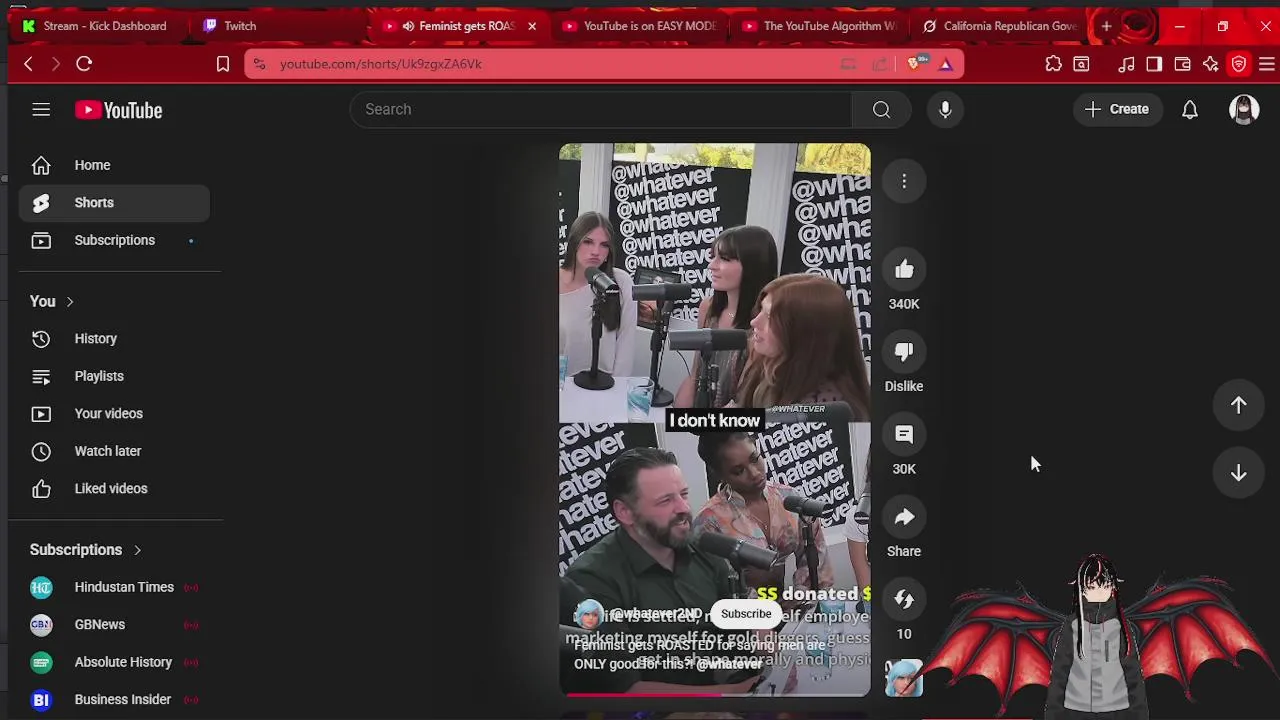This screenshot has width=1280, height=720.
Task: Open Subscriptions in the sidebar
Action: coord(114,240)
